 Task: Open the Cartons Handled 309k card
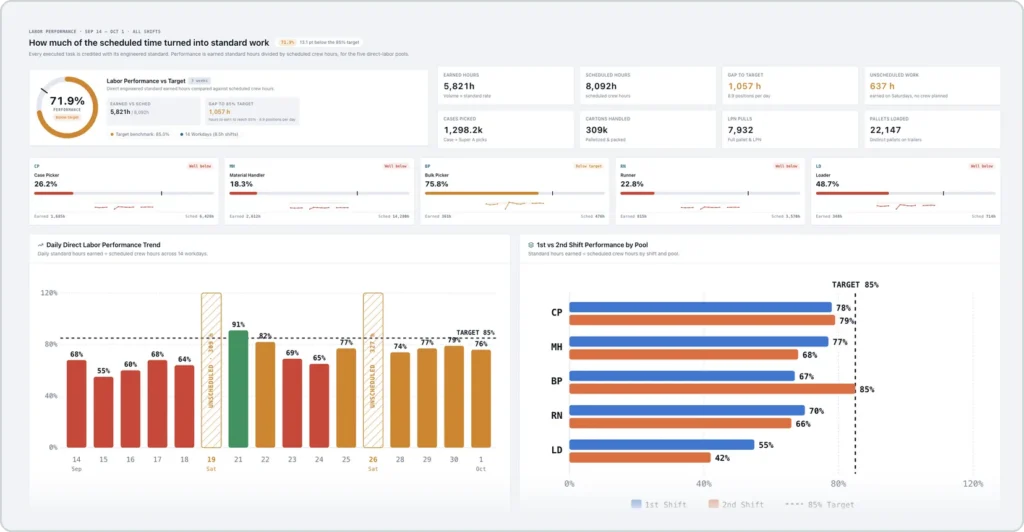tap(648, 129)
